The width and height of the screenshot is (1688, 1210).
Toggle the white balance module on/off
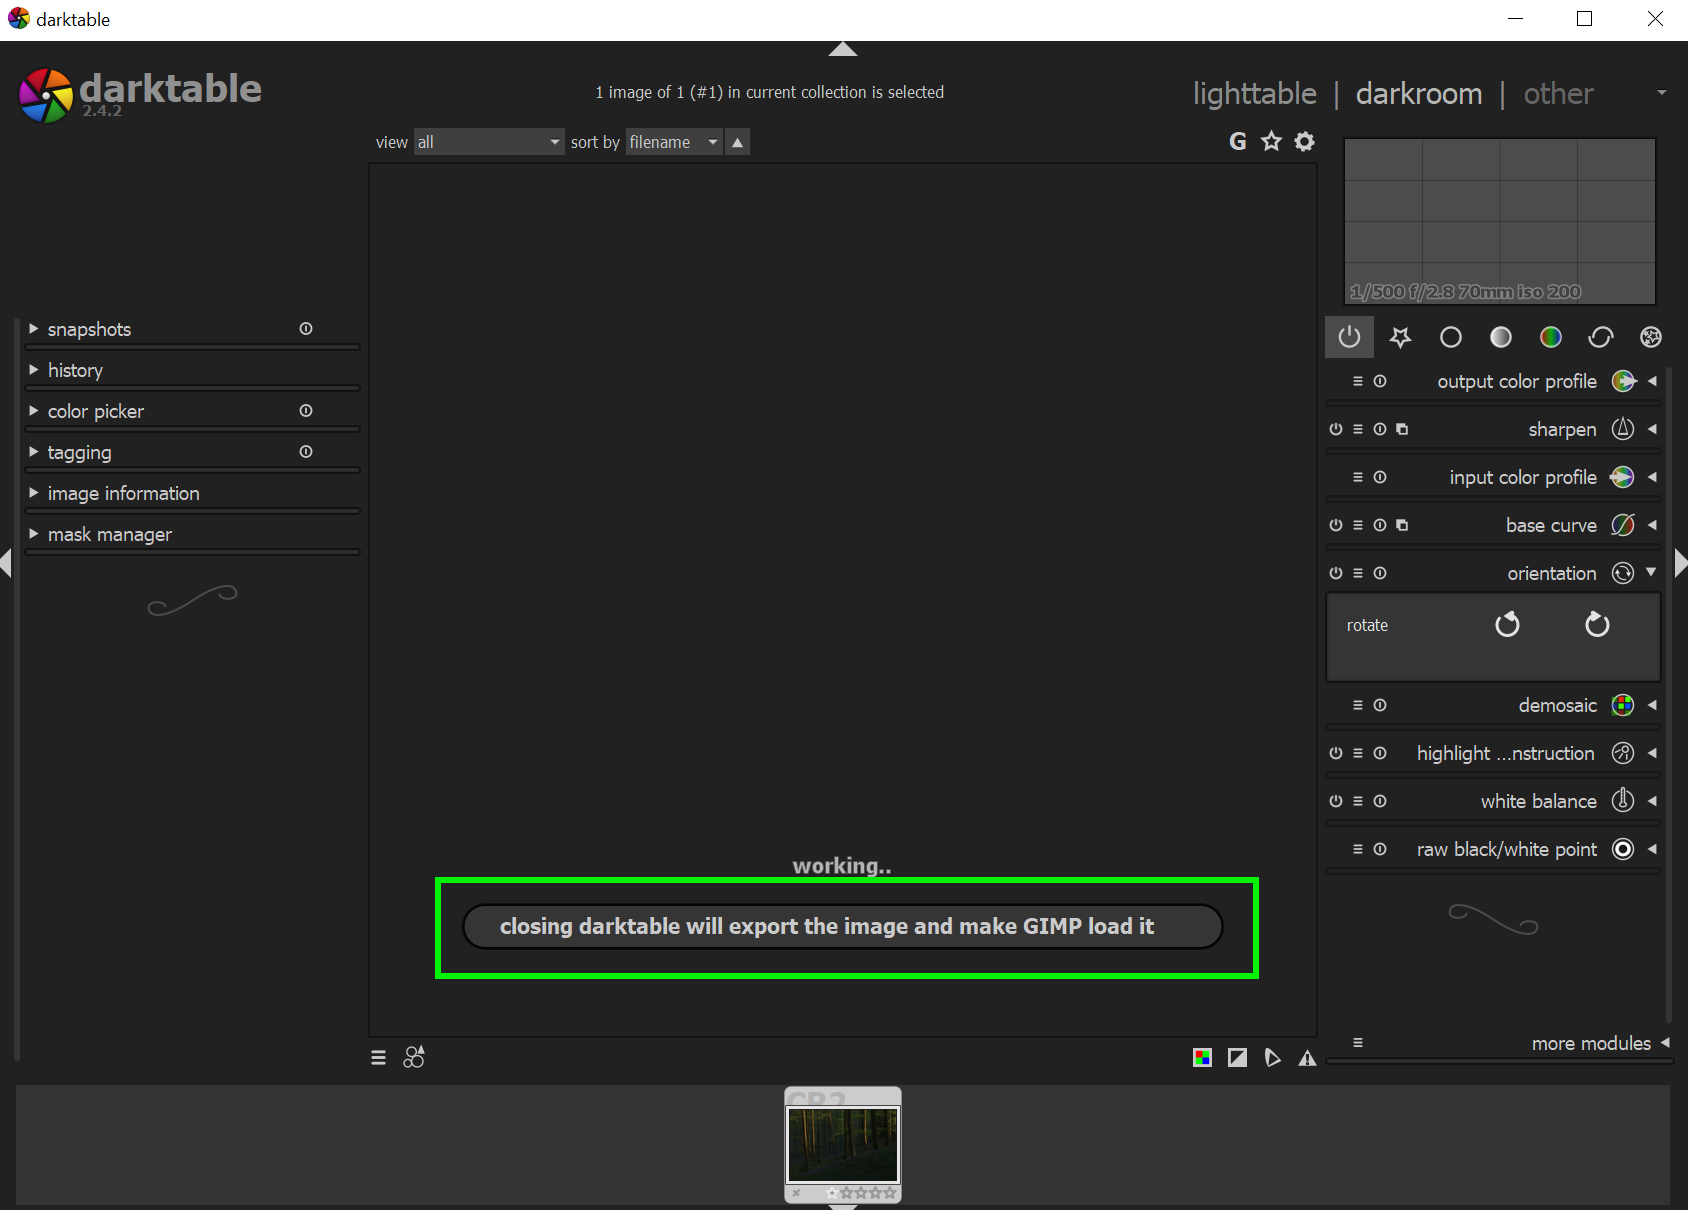point(1336,801)
